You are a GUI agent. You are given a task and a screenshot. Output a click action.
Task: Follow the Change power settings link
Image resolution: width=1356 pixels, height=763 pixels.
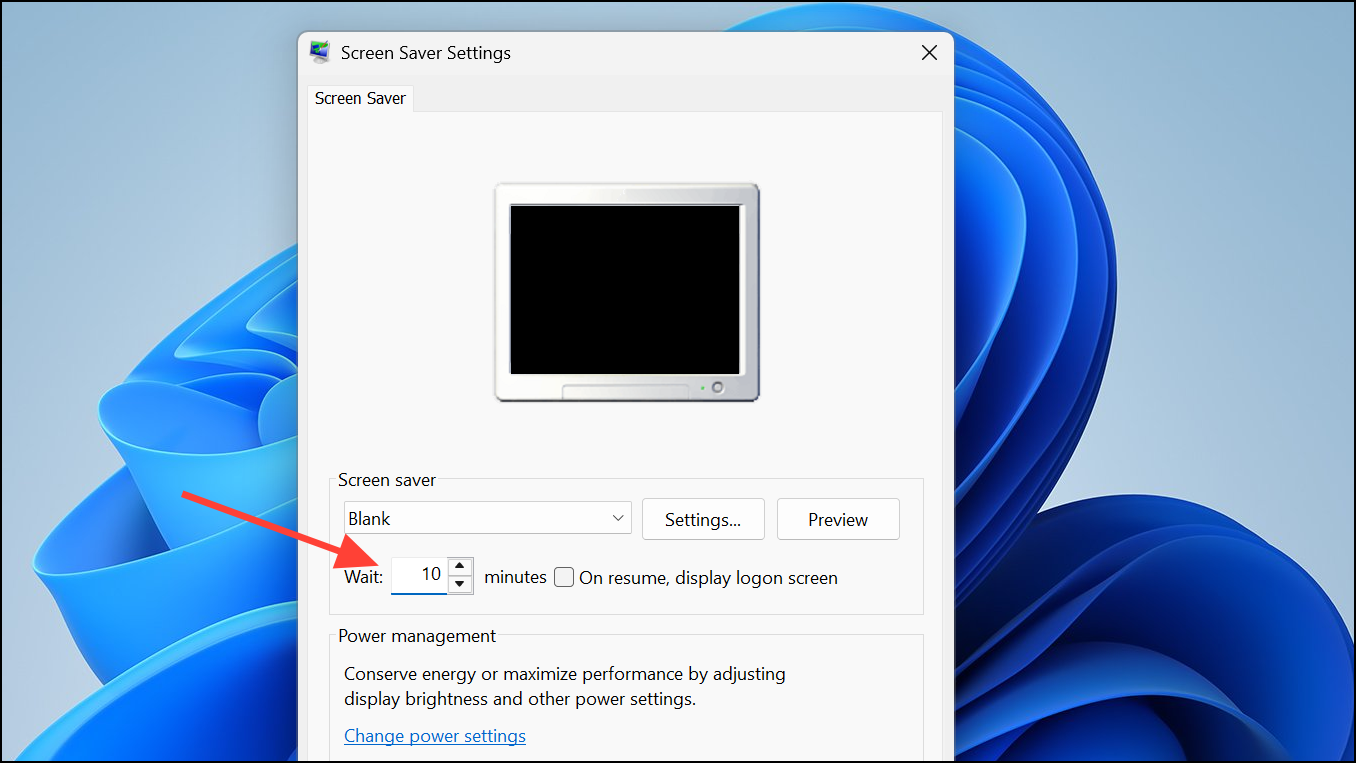435,736
